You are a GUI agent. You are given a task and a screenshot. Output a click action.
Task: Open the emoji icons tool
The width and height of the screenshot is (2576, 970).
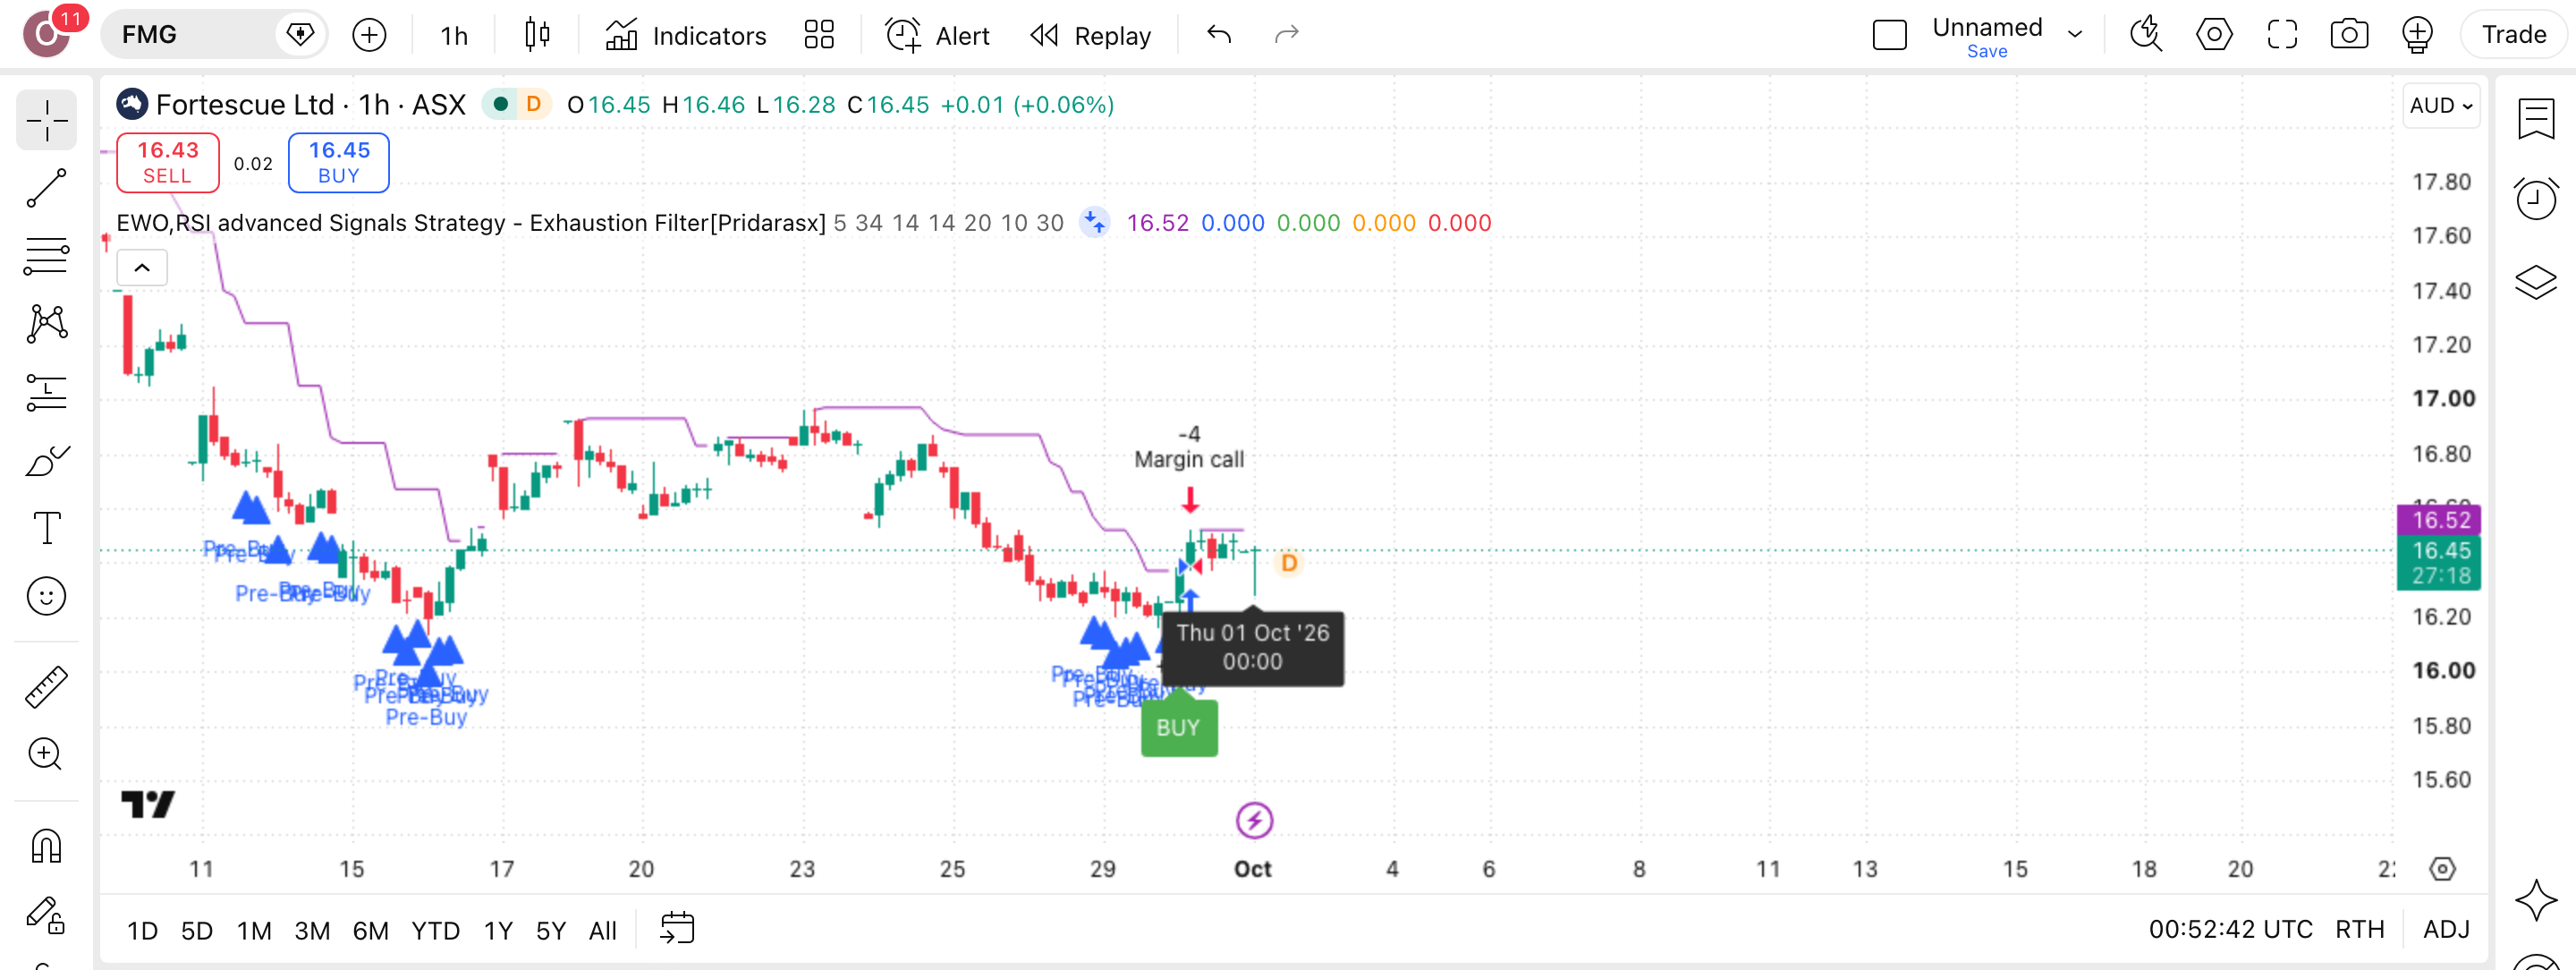[x=46, y=597]
